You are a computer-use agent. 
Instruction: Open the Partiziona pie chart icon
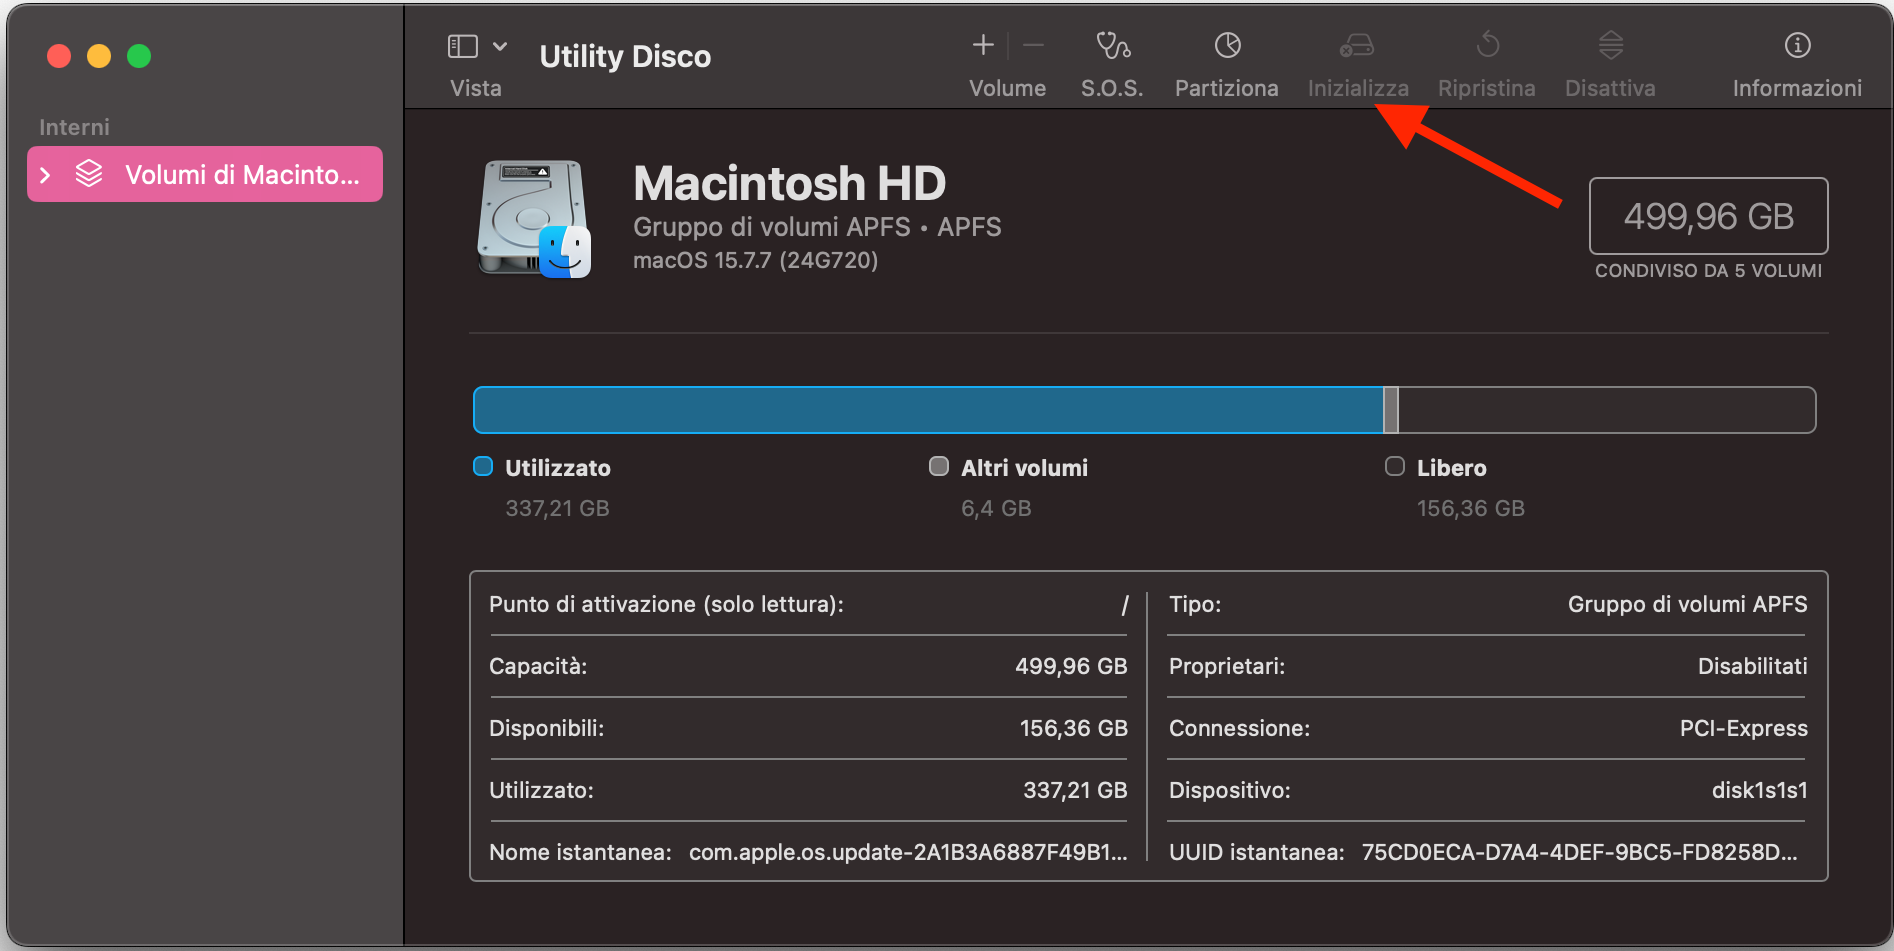tap(1227, 45)
